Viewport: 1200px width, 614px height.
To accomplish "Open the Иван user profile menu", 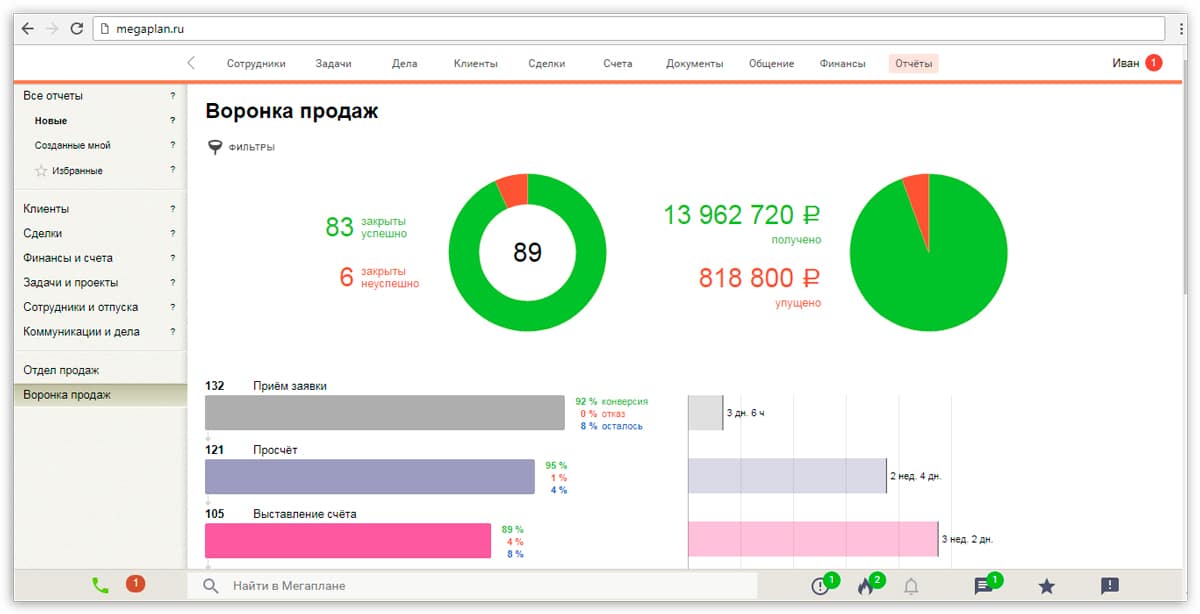I will (1125, 63).
